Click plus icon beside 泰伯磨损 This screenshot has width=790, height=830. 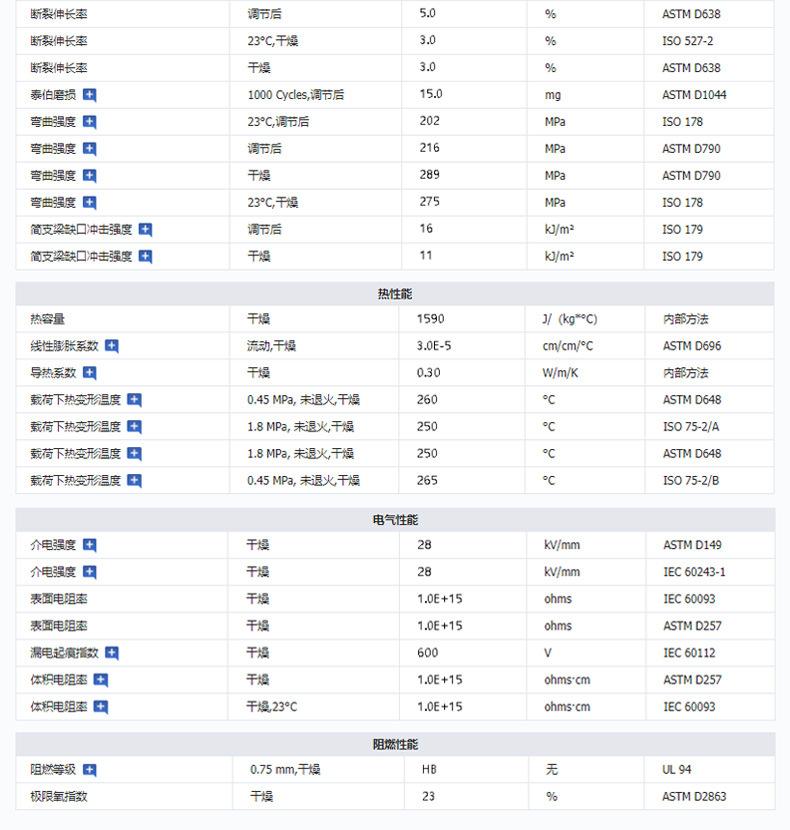pos(90,95)
